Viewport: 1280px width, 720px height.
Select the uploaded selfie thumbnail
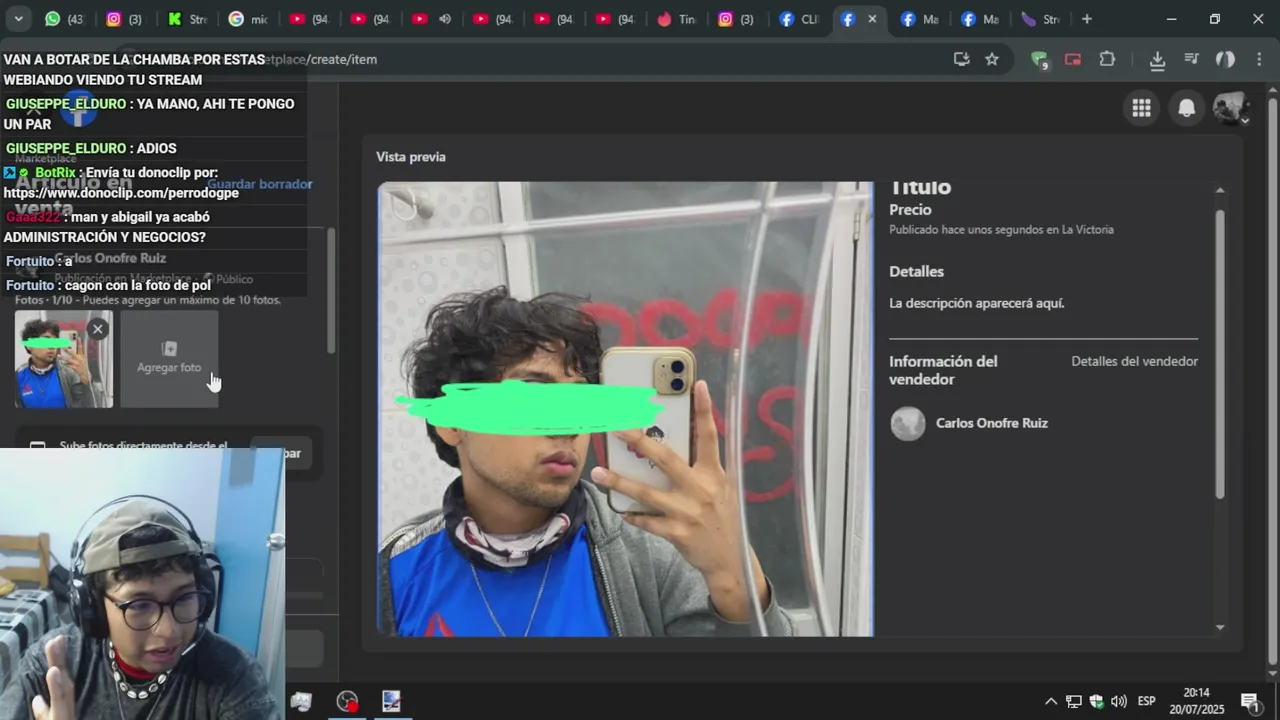click(63, 359)
